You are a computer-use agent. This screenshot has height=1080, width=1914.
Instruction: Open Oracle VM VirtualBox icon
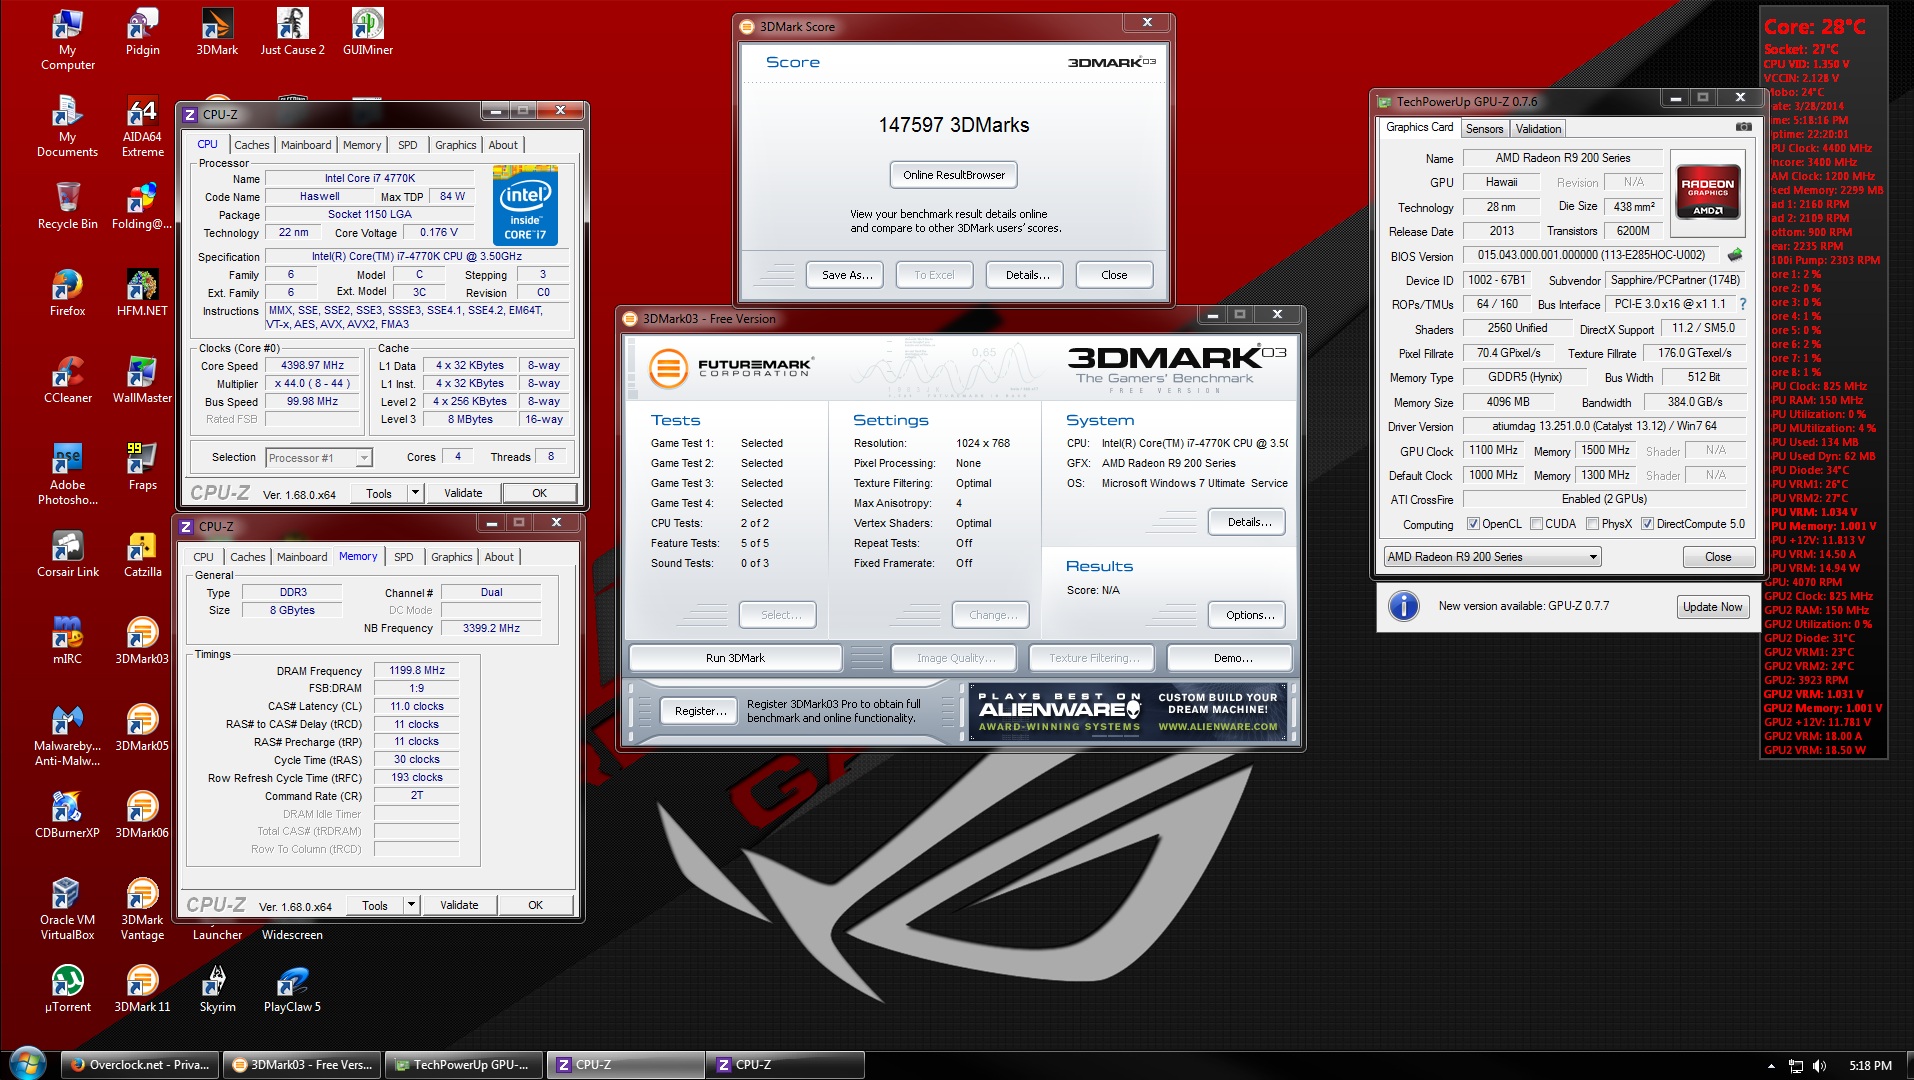coord(67,909)
